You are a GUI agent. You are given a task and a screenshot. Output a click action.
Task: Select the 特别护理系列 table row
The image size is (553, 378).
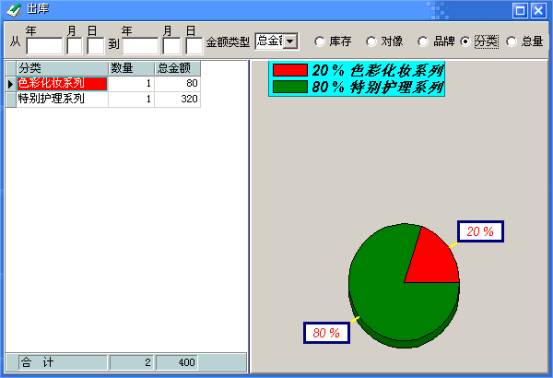click(103, 99)
